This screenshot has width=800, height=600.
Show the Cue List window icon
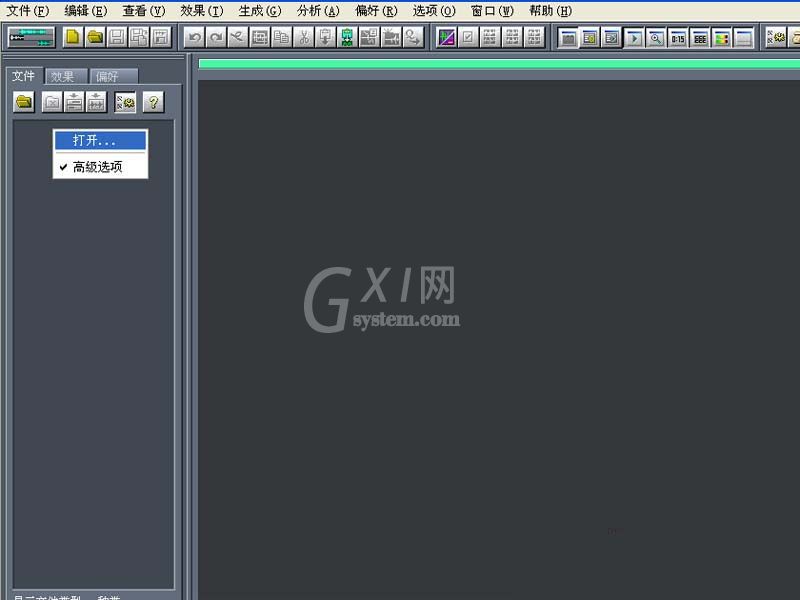click(x=590, y=38)
